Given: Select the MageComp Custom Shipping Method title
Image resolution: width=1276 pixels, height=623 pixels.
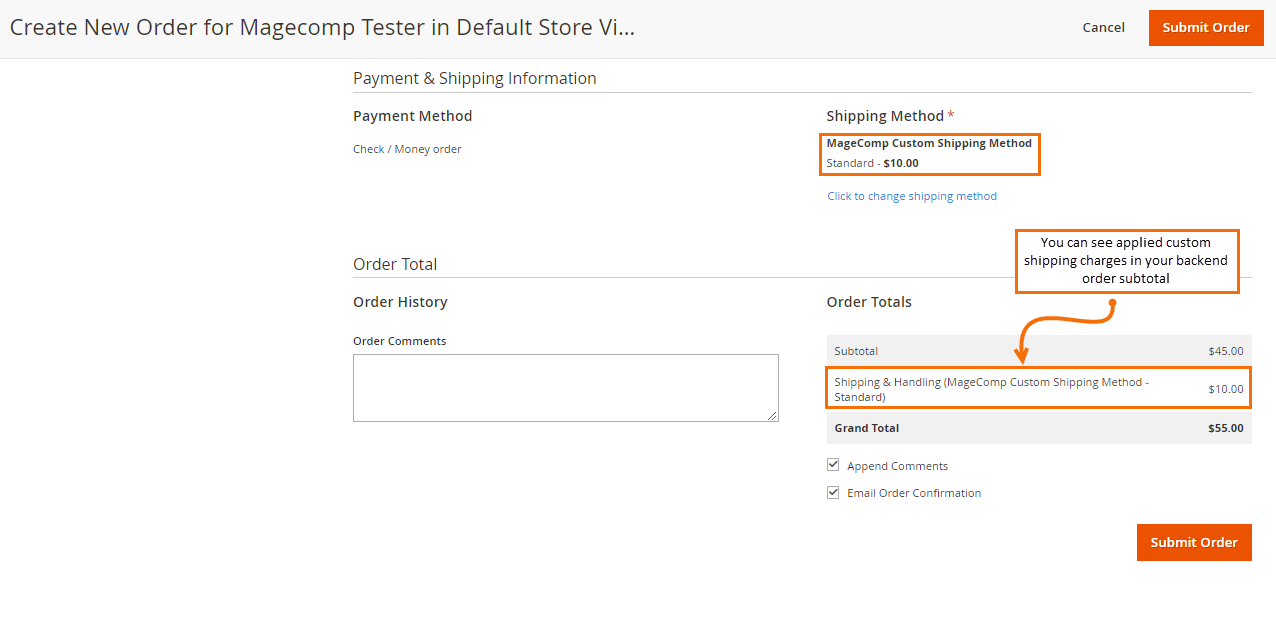Looking at the screenshot, I should 929,143.
